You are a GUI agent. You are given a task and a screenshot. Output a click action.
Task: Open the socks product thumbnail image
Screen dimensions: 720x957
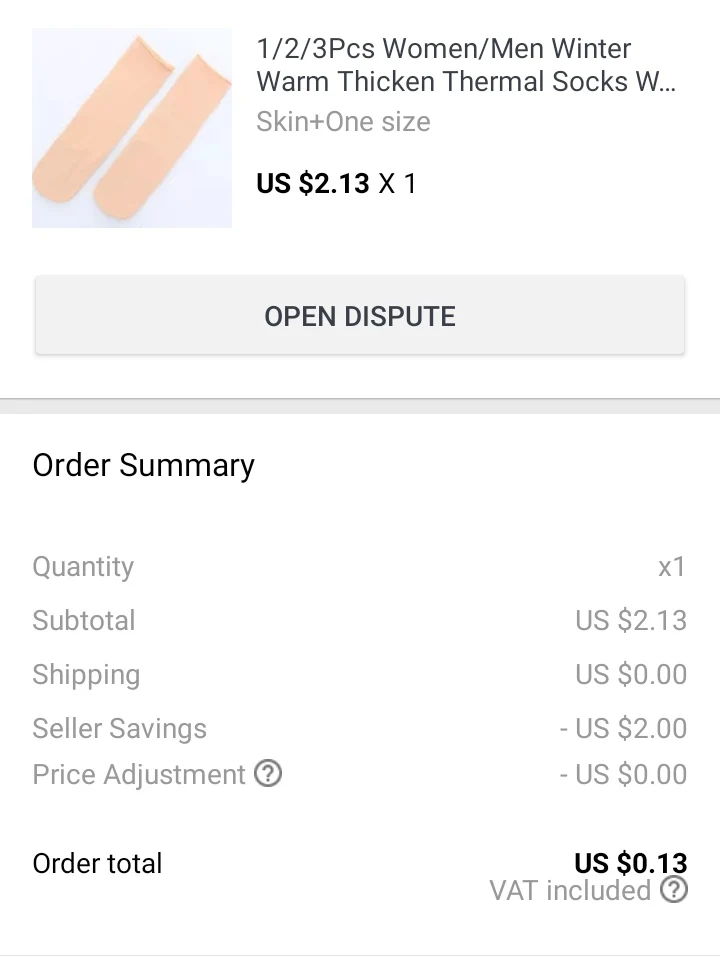pos(132,128)
